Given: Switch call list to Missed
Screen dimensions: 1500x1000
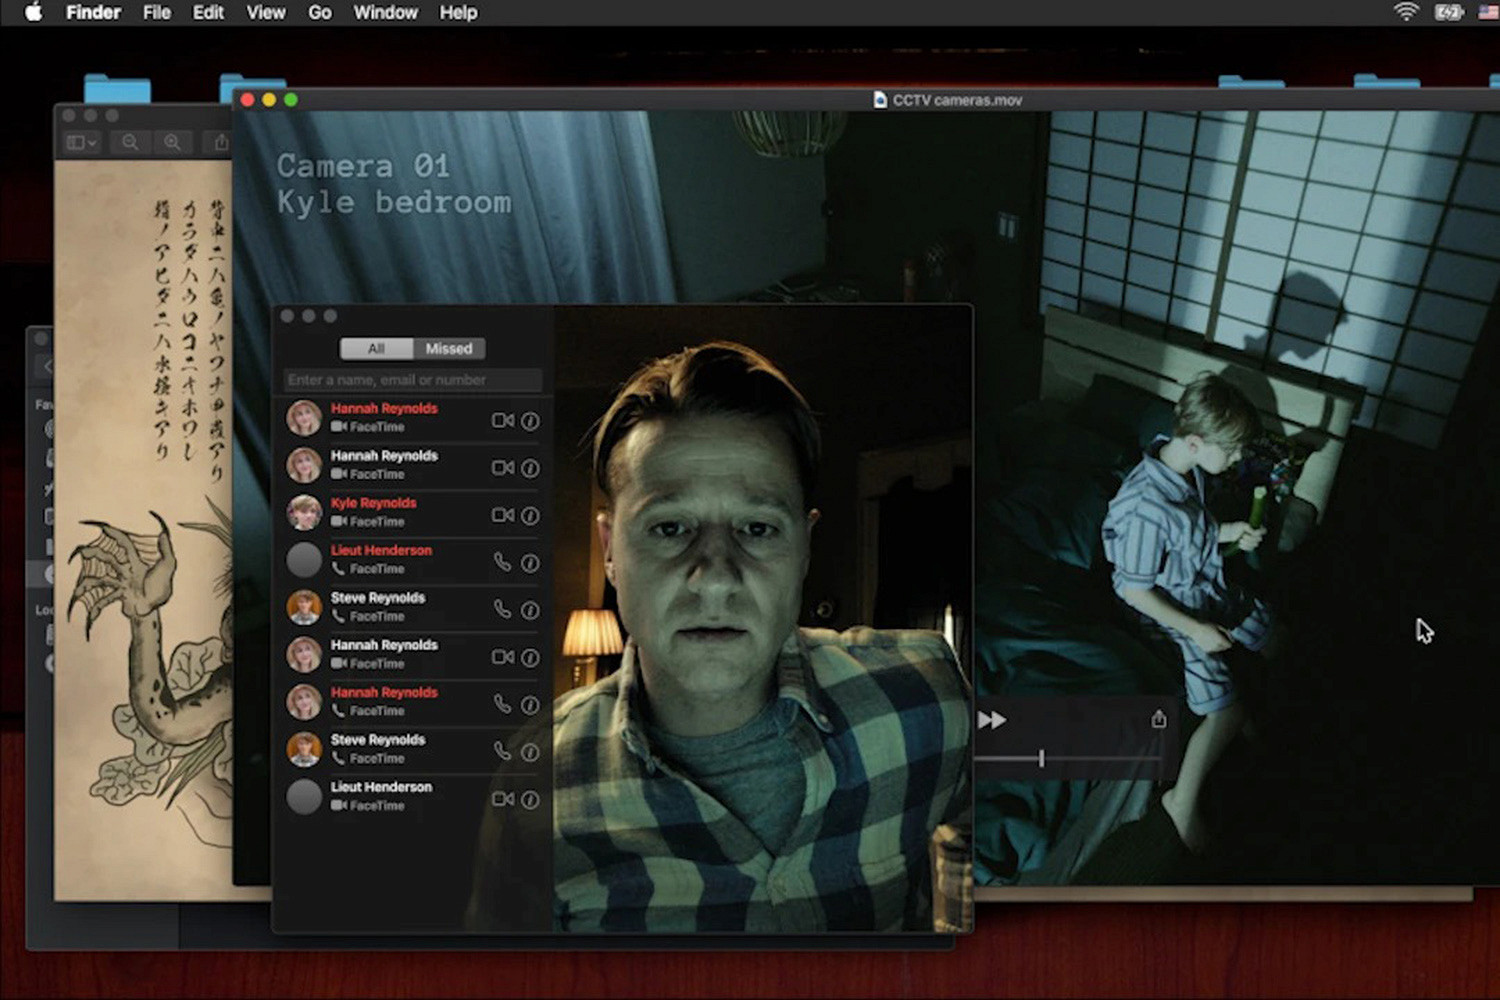Looking at the screenshot, I should [448, 349].
